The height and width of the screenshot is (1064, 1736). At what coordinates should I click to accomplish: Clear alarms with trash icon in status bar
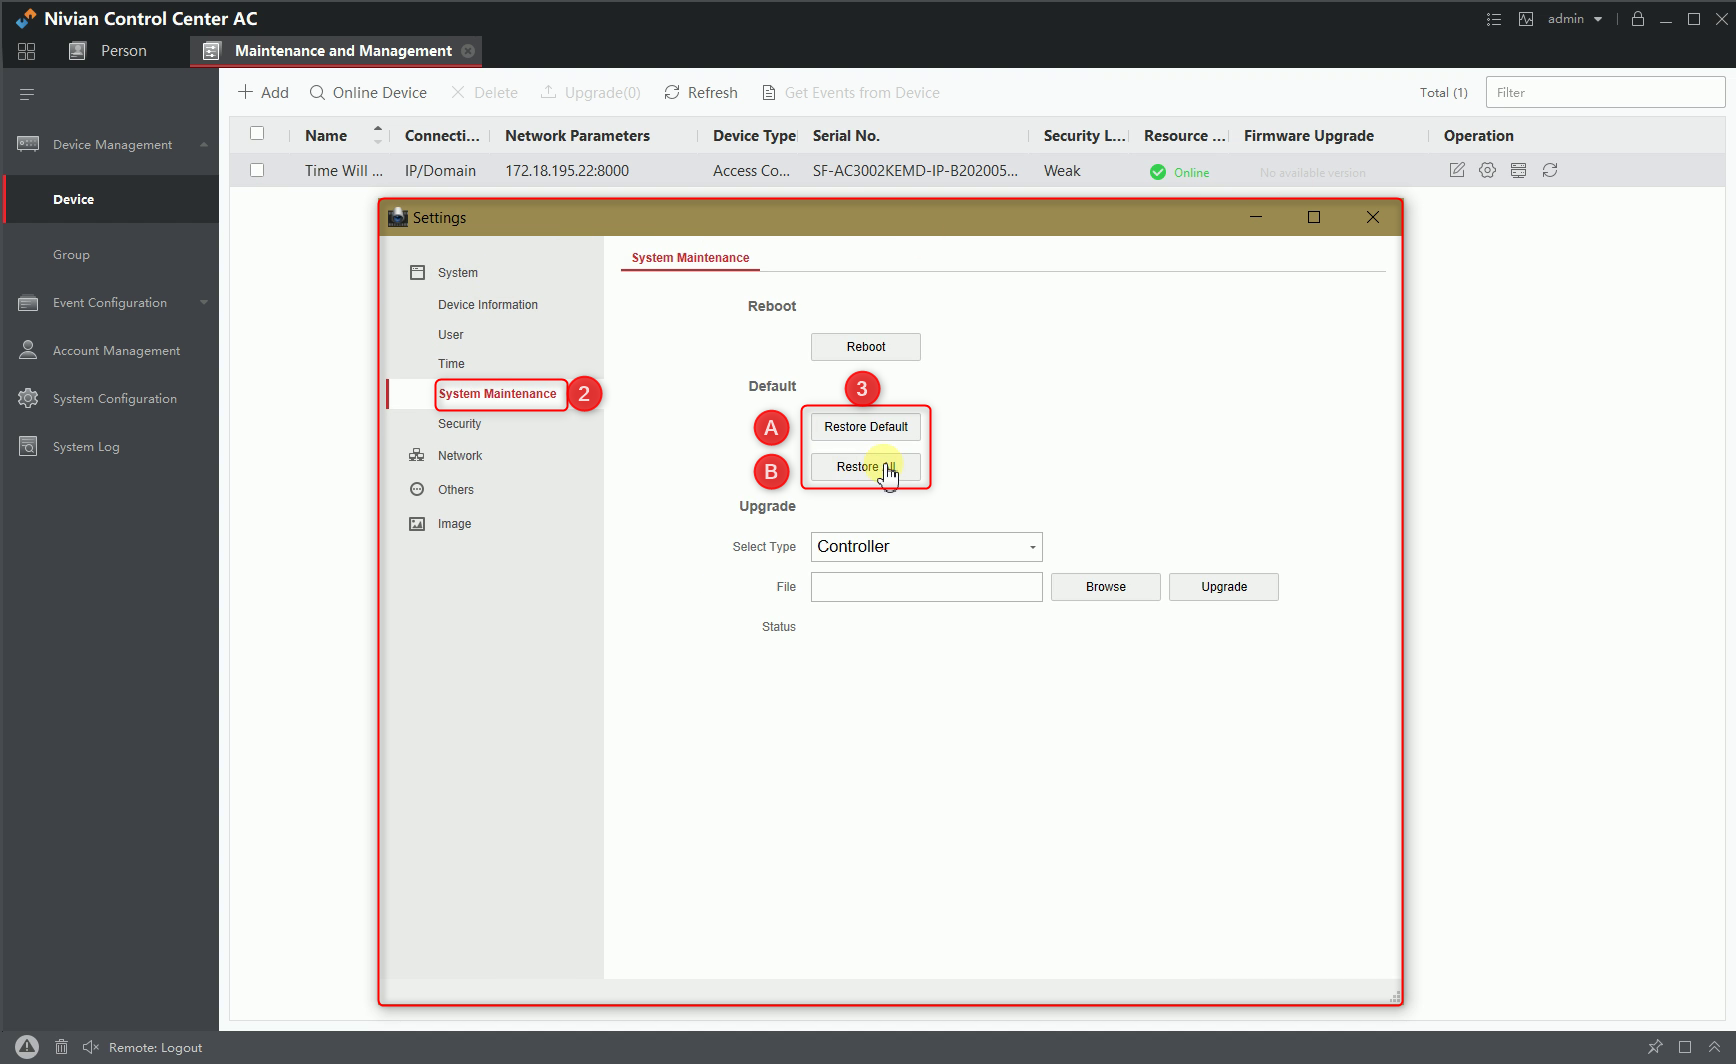pos(61,1047)
